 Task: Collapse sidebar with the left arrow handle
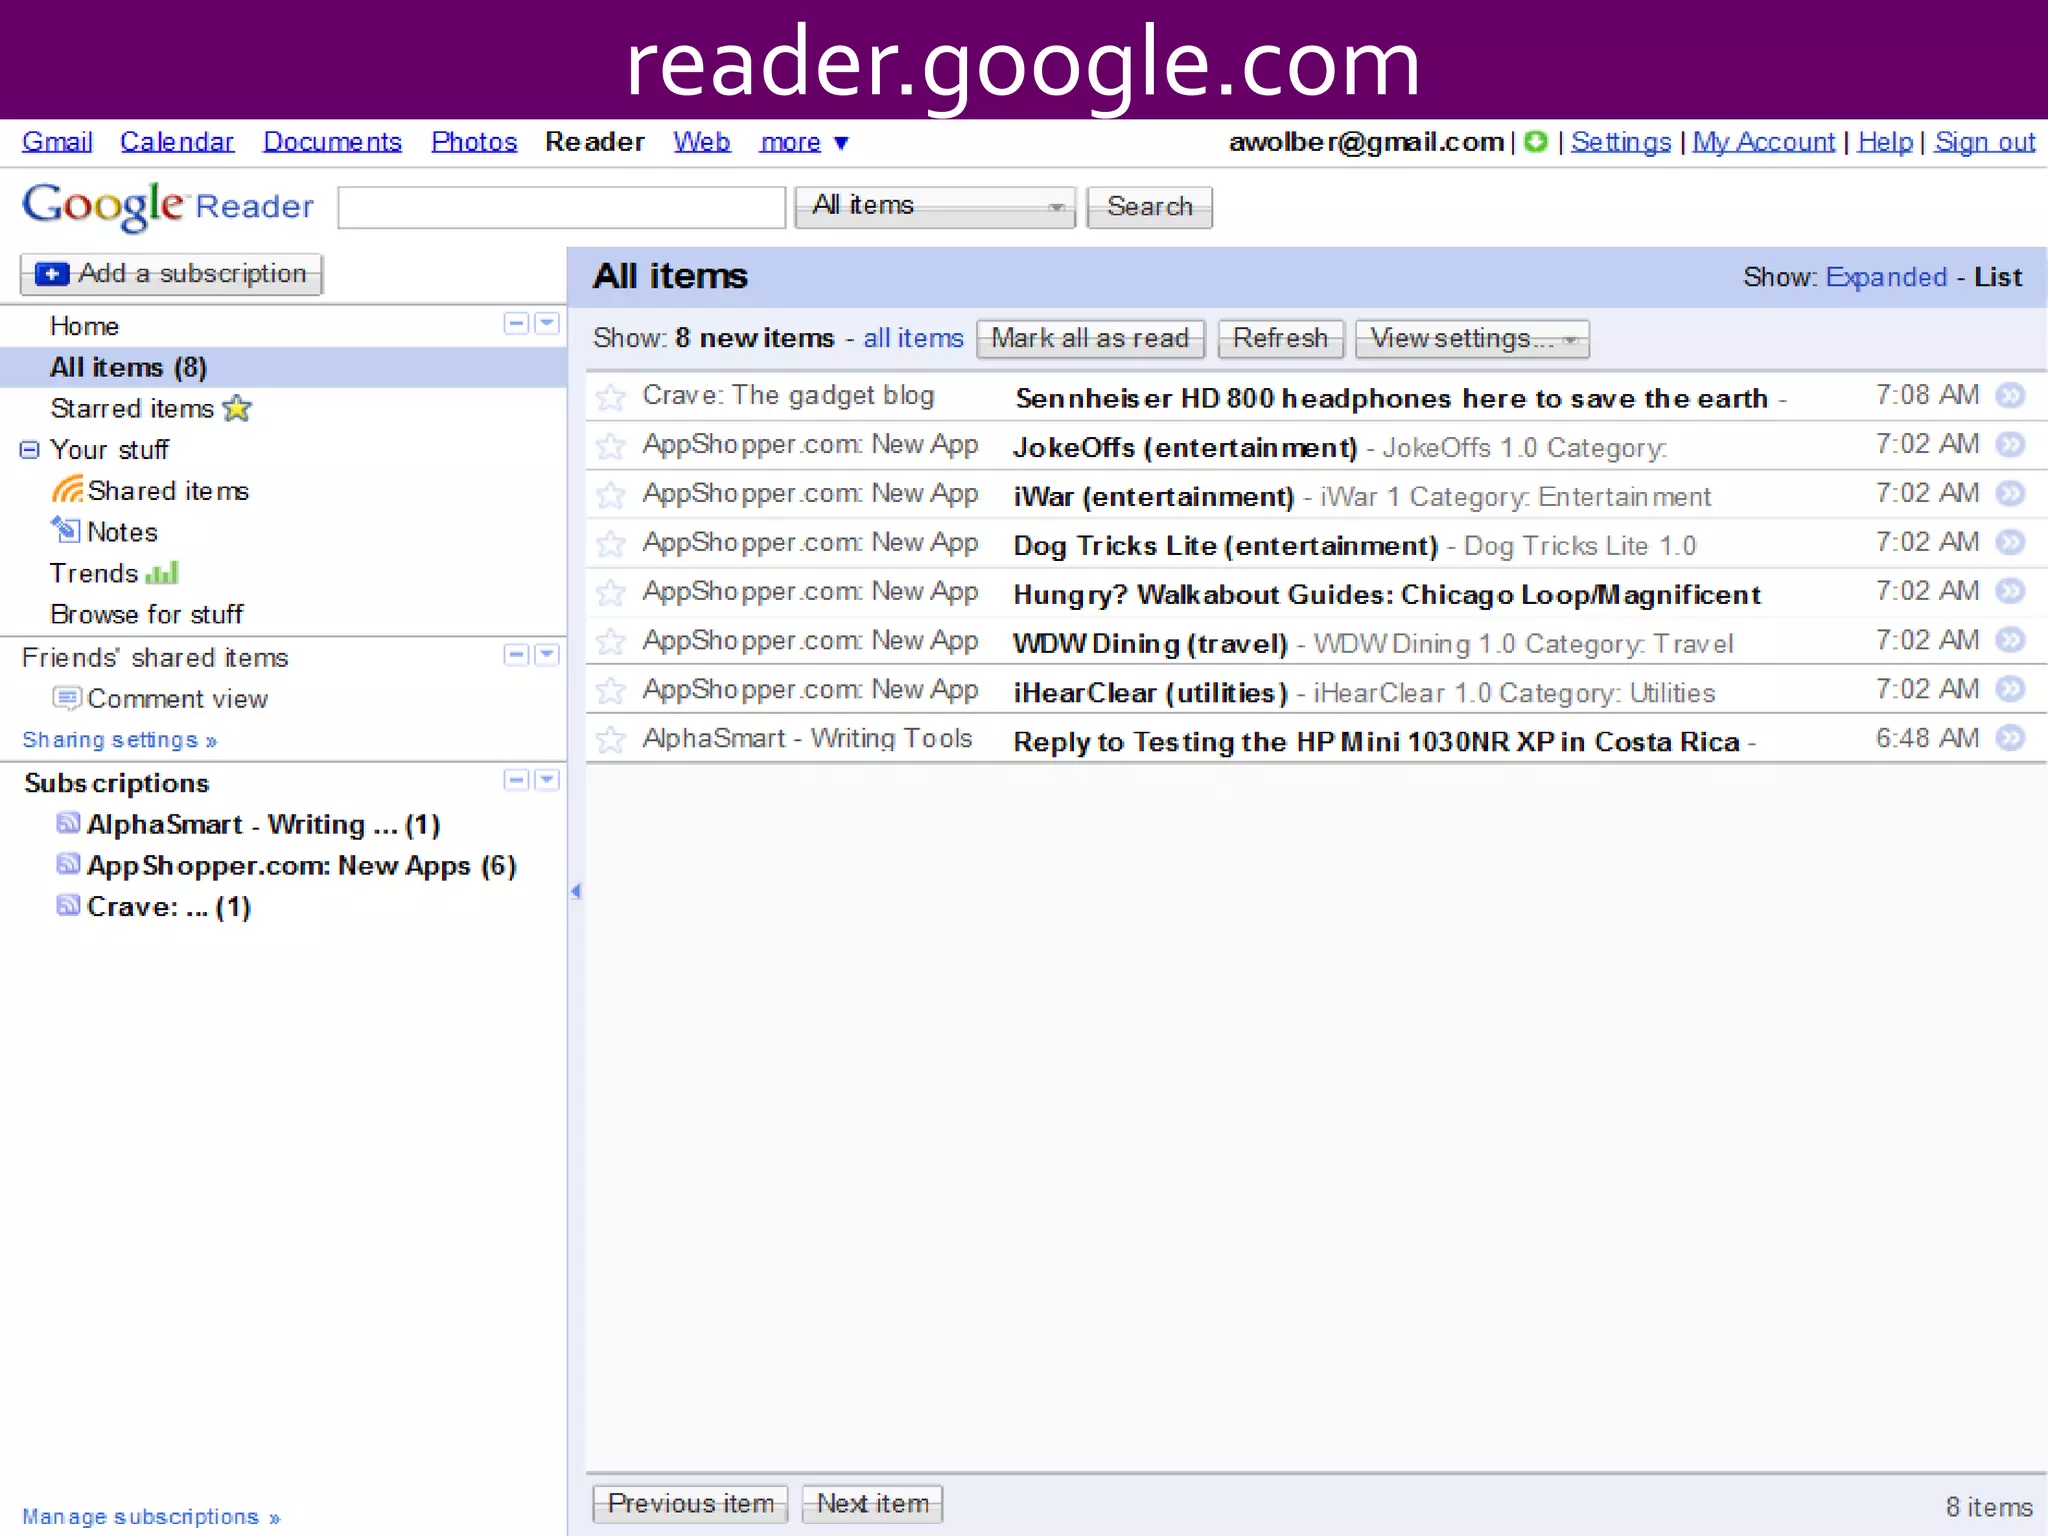point(575,891)
